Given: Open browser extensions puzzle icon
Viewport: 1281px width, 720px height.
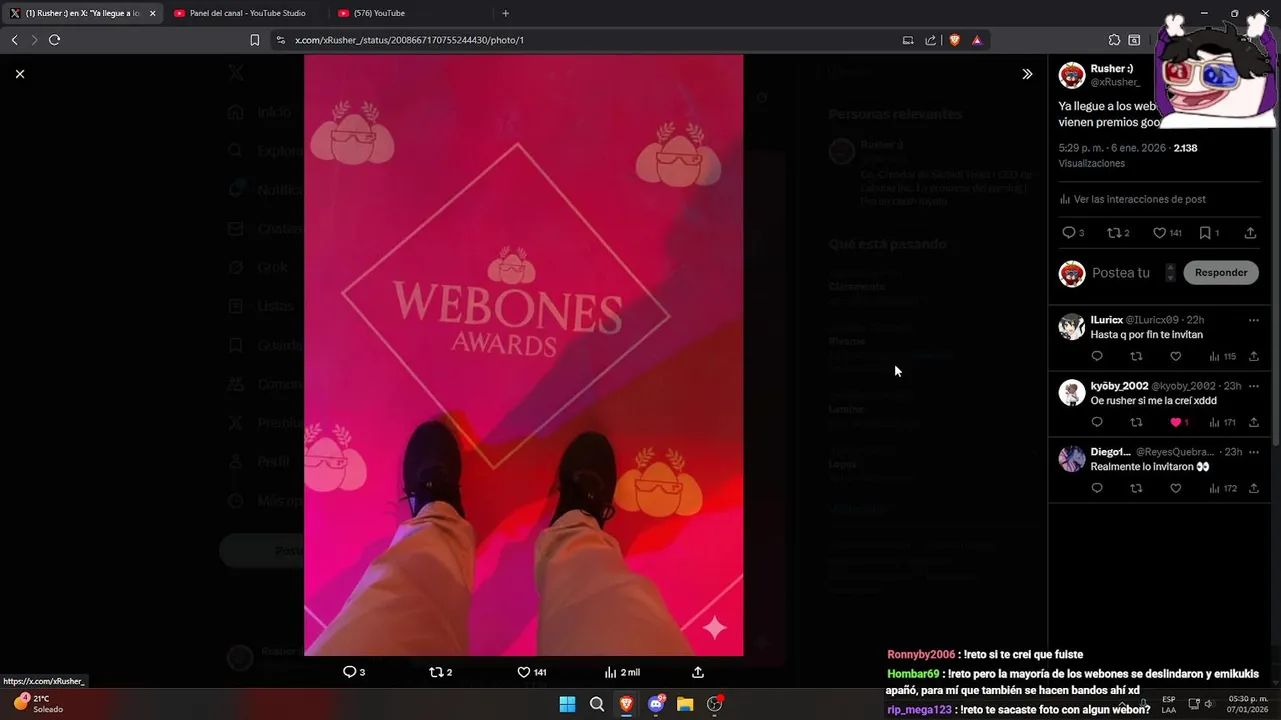Looking at the screenshot, I should 1114,40.
